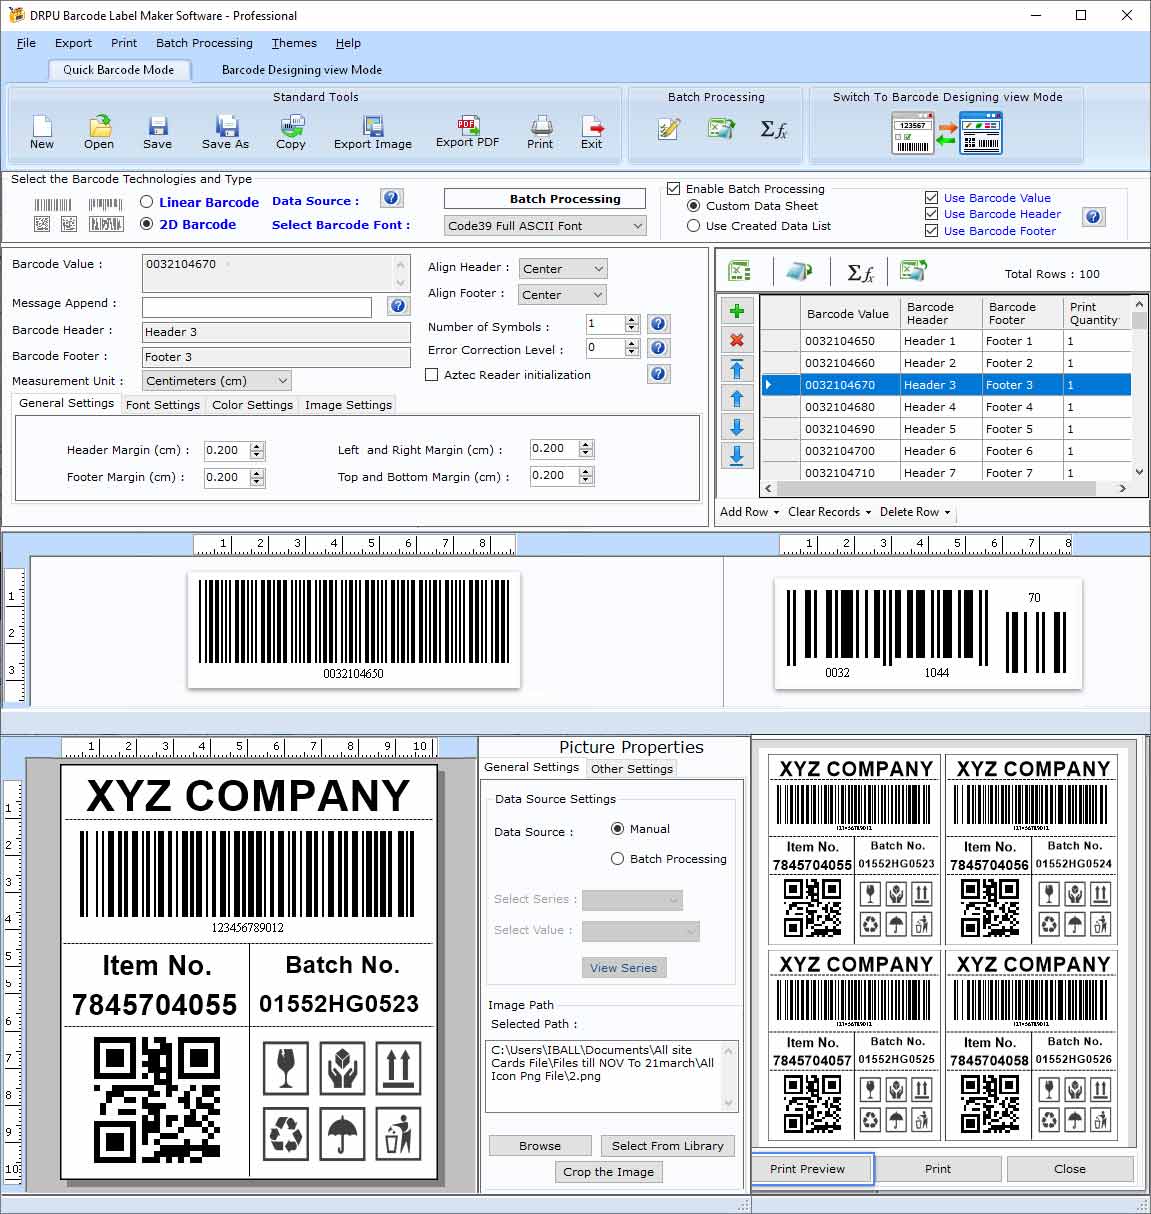Click the Excel import icon above data grid
Screen dimensions: 1151x1214
point(739,271)
